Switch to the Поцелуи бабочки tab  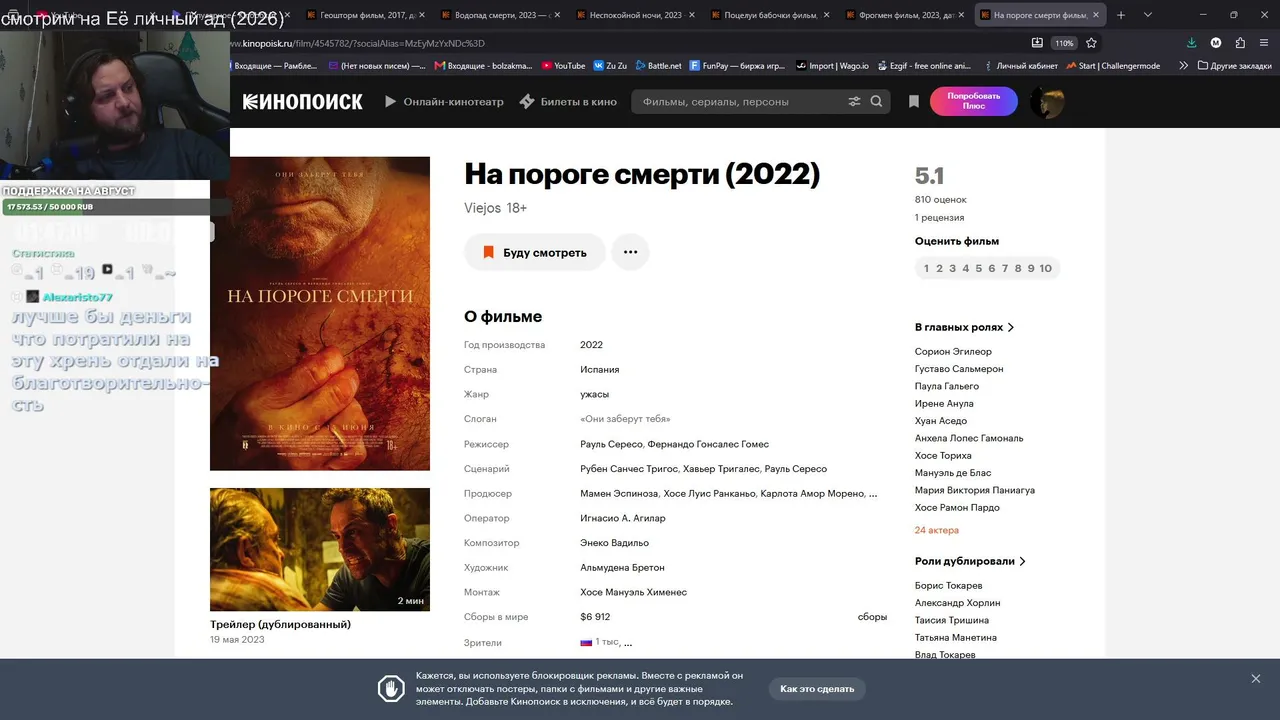[769, 15]
